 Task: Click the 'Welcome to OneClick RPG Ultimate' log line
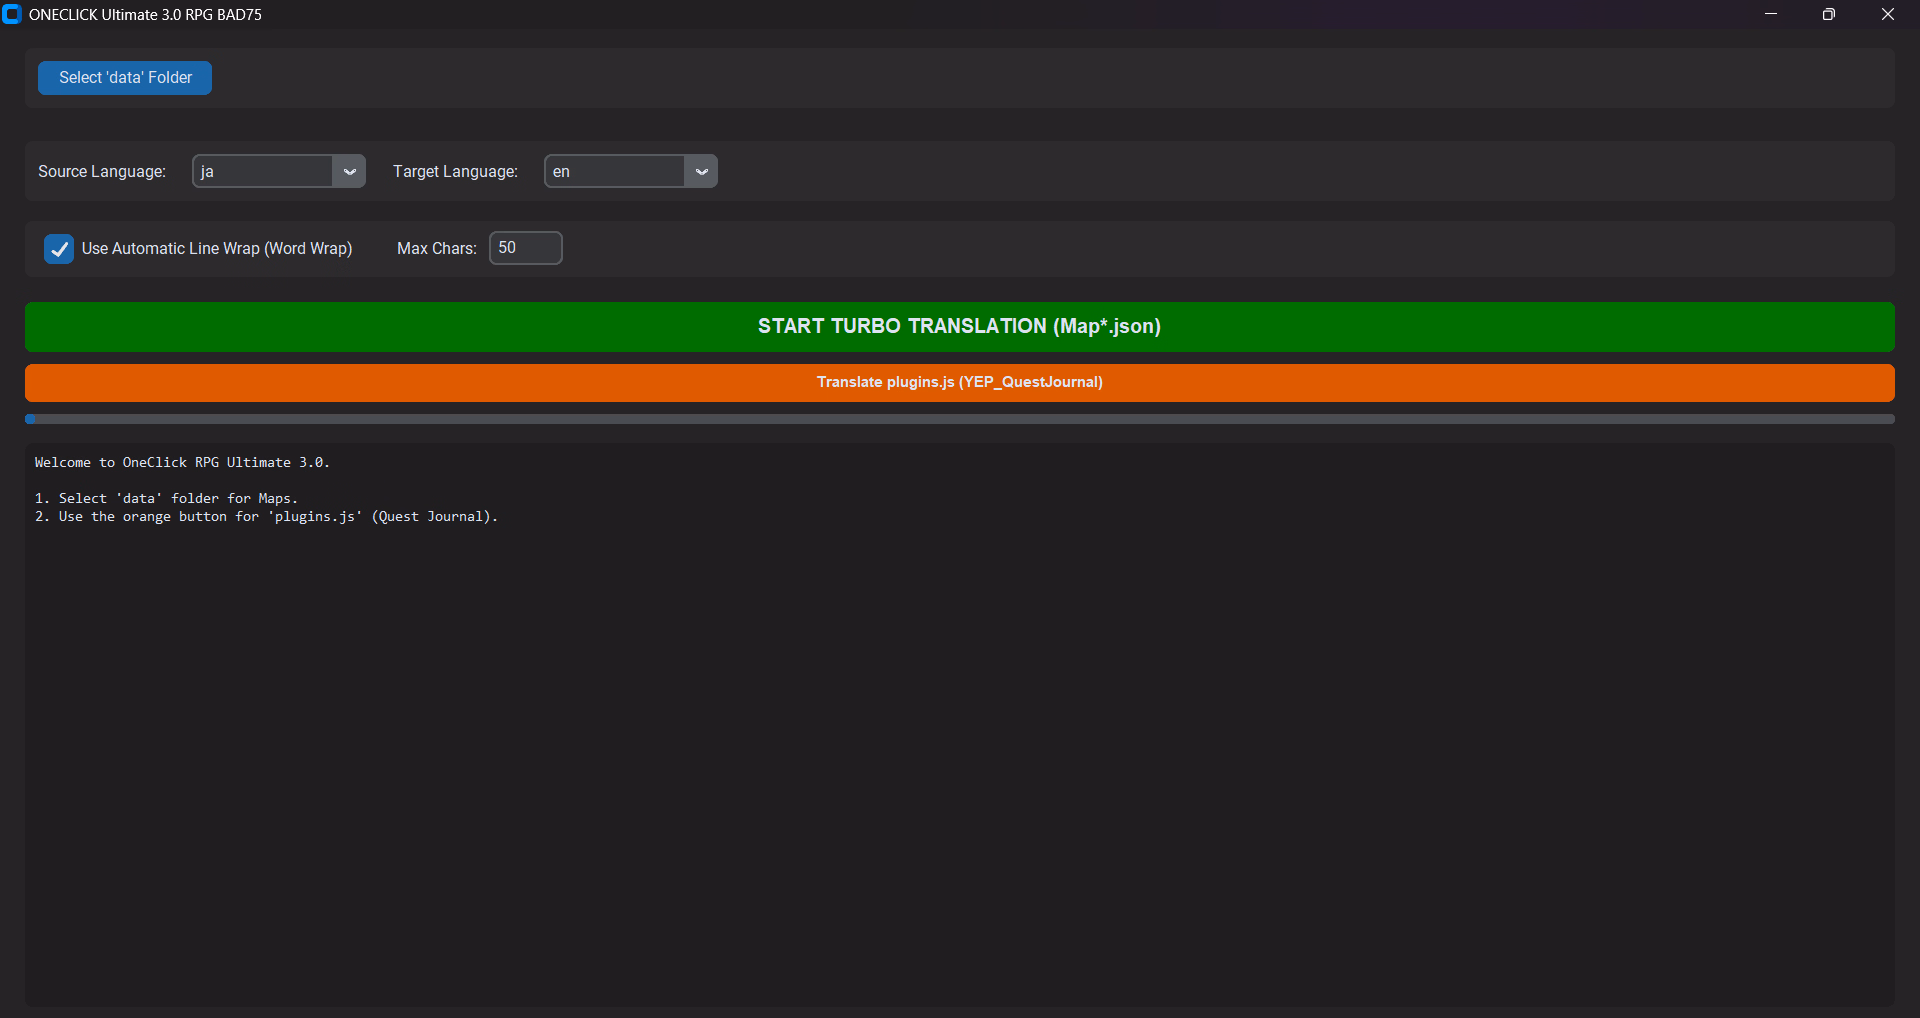(182, 462)
